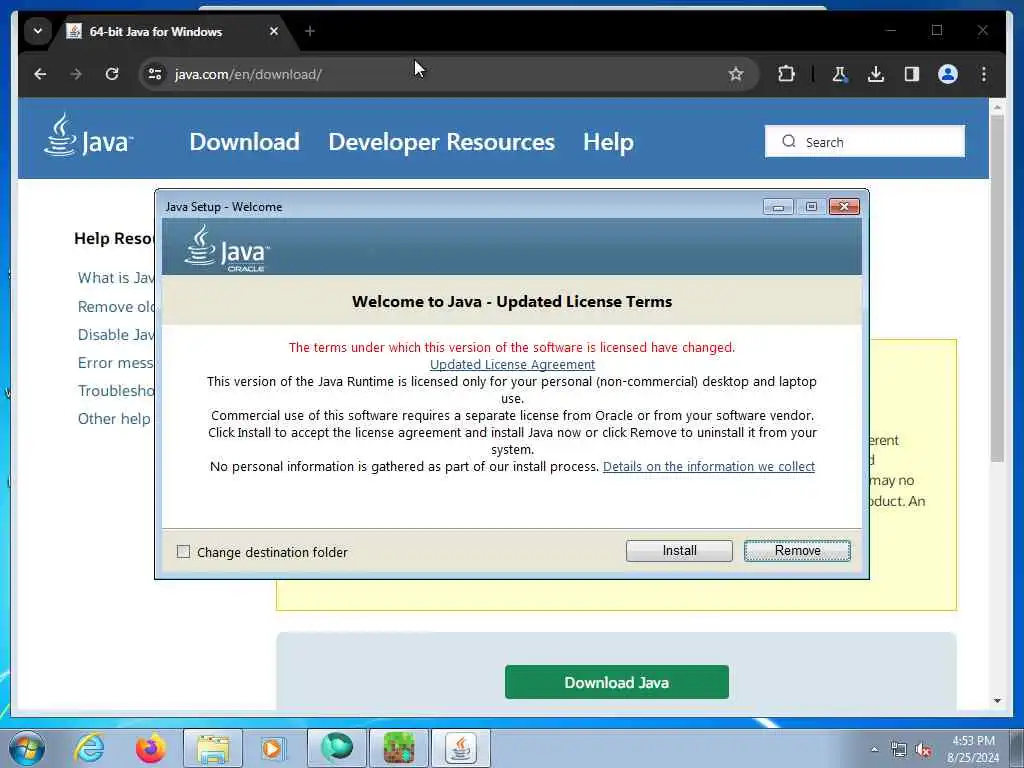Viewport: 1024px width, 768px height.
Task: Open the Download menu on java.com
Action: [x=244, y=142]
